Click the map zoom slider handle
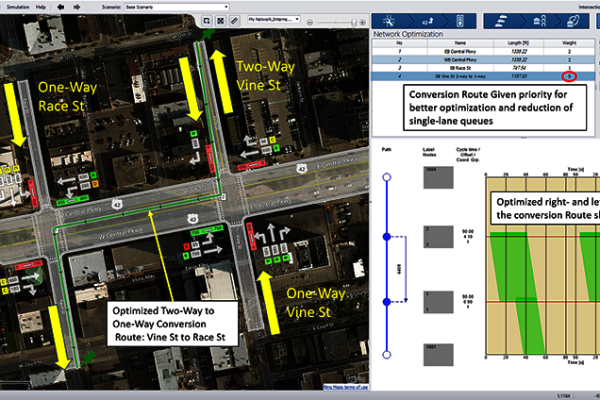 pos(354,23)
